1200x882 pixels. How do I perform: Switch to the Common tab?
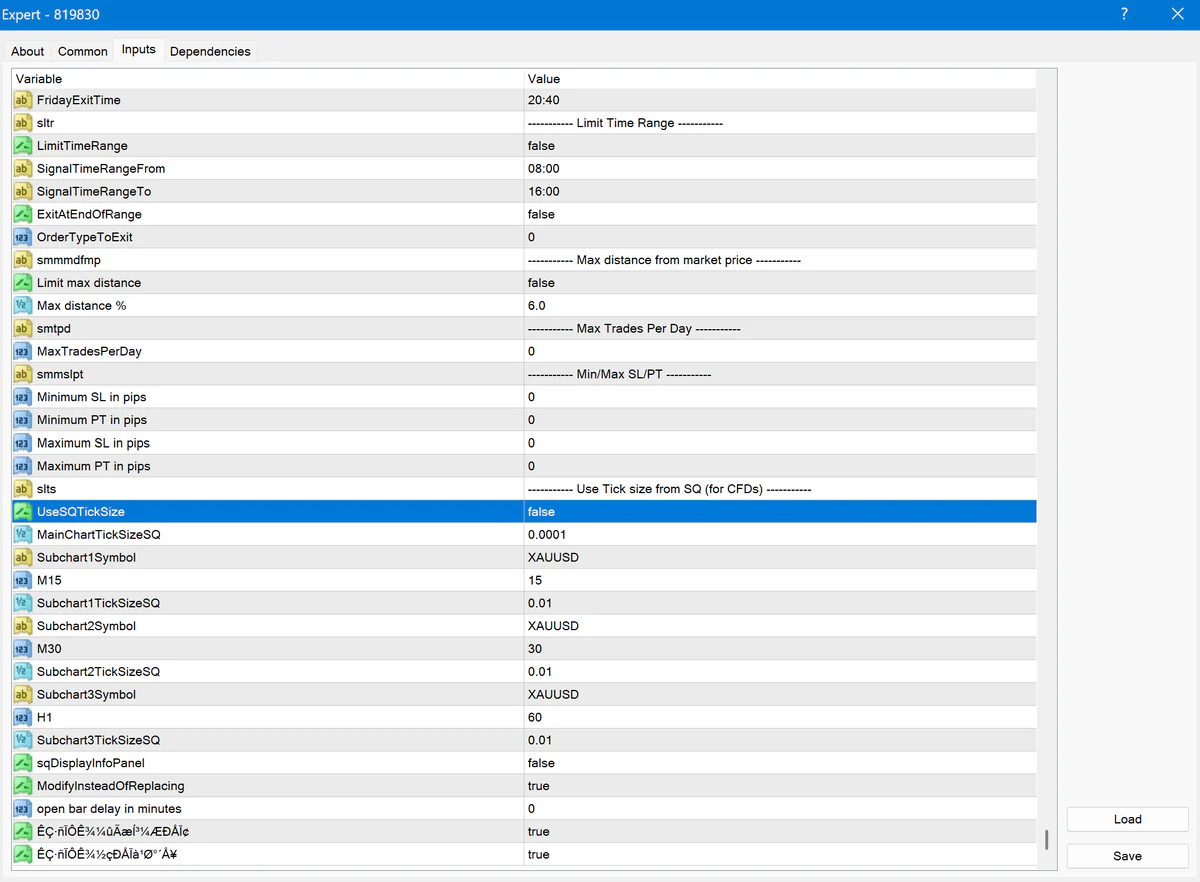pos(82,52)
